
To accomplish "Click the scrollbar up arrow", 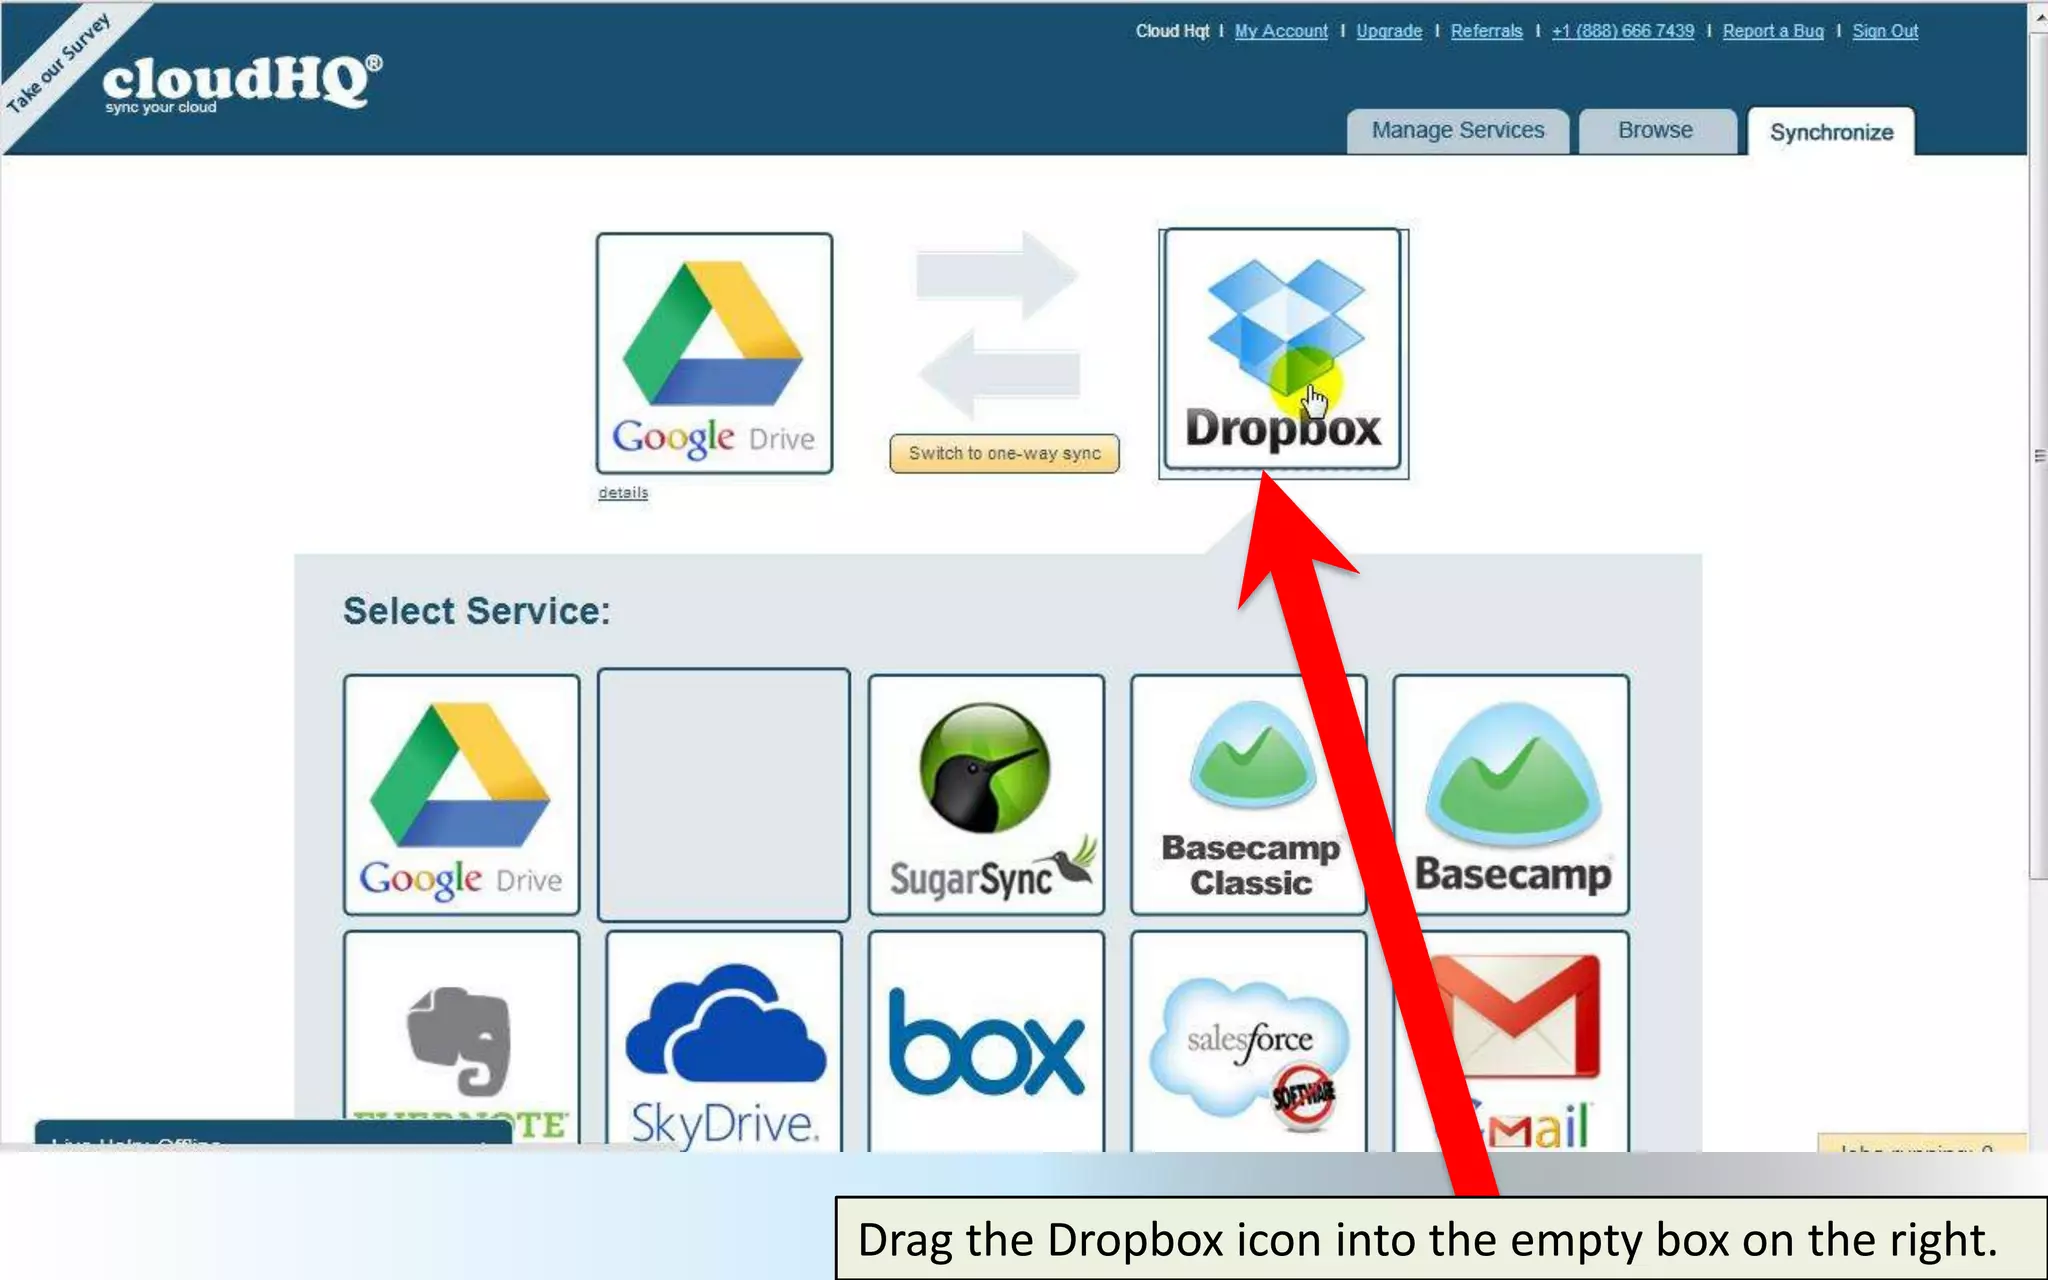I will pyautogui.click(x=2039, y=16).
